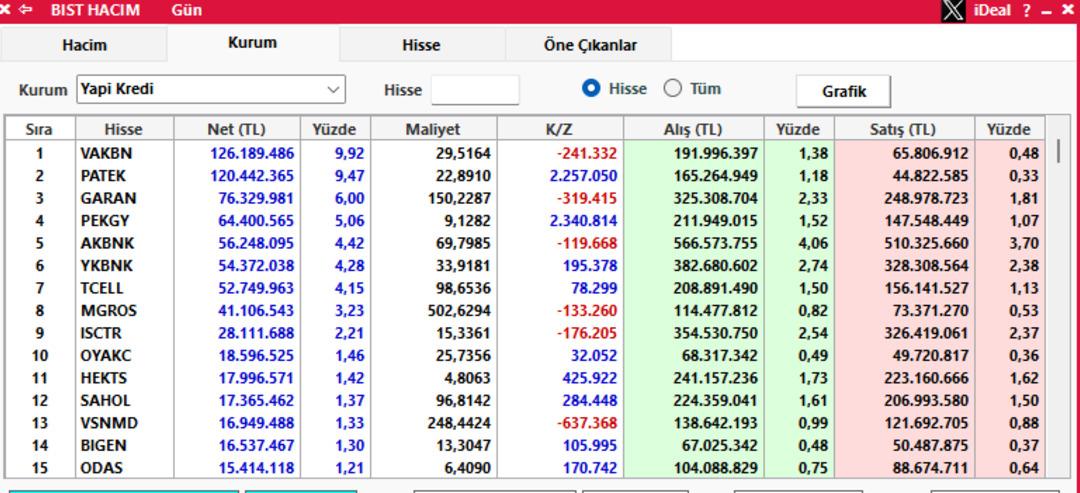
Task: Select the AKBNK stock name
Action: pos(107,243)
